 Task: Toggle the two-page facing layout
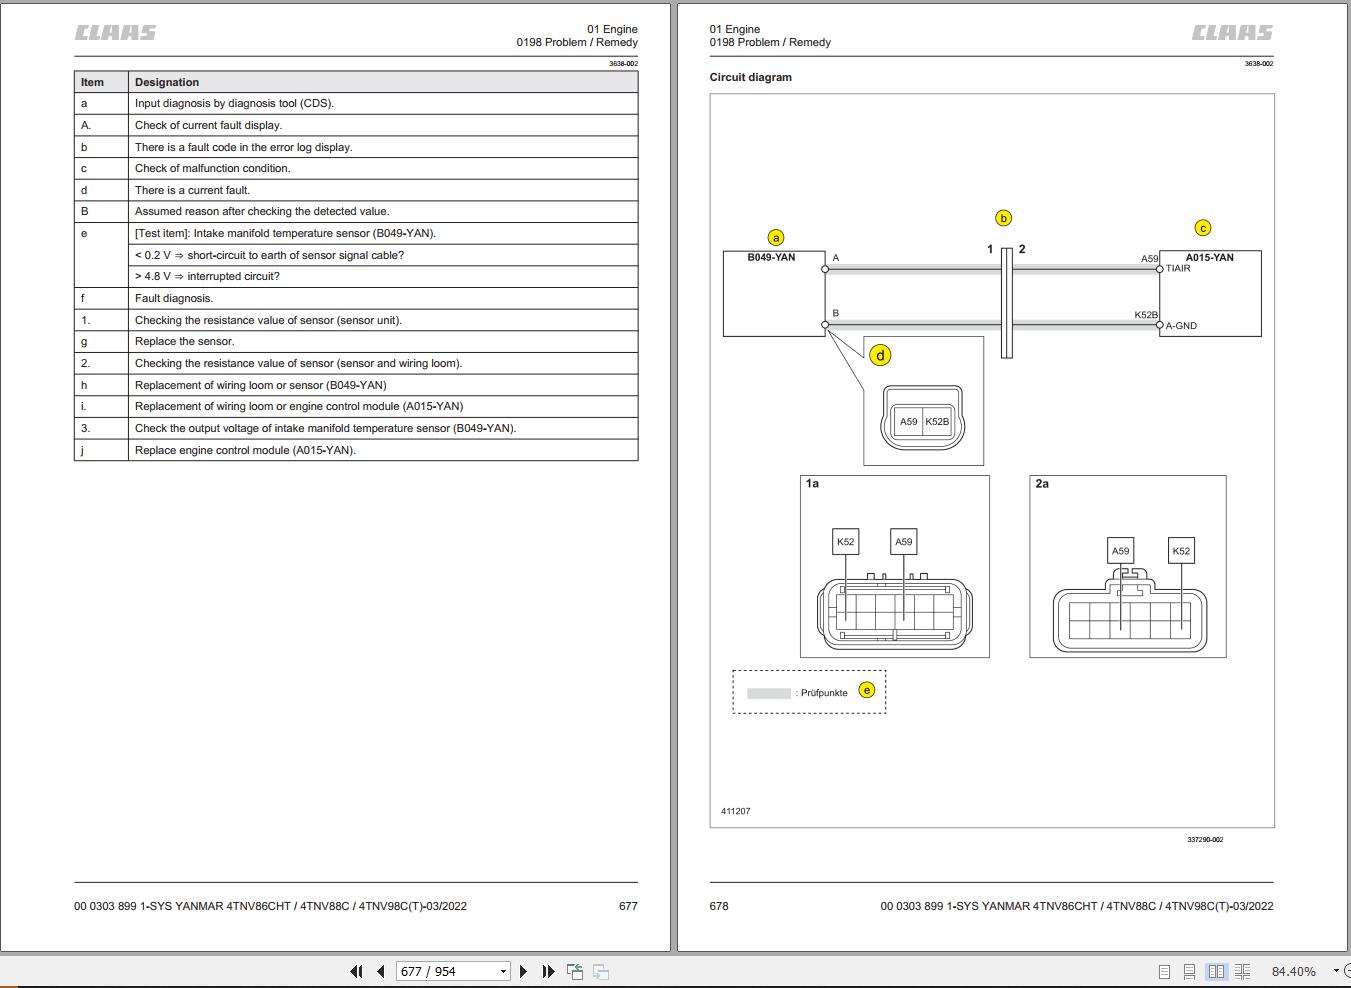point(1216,971)
